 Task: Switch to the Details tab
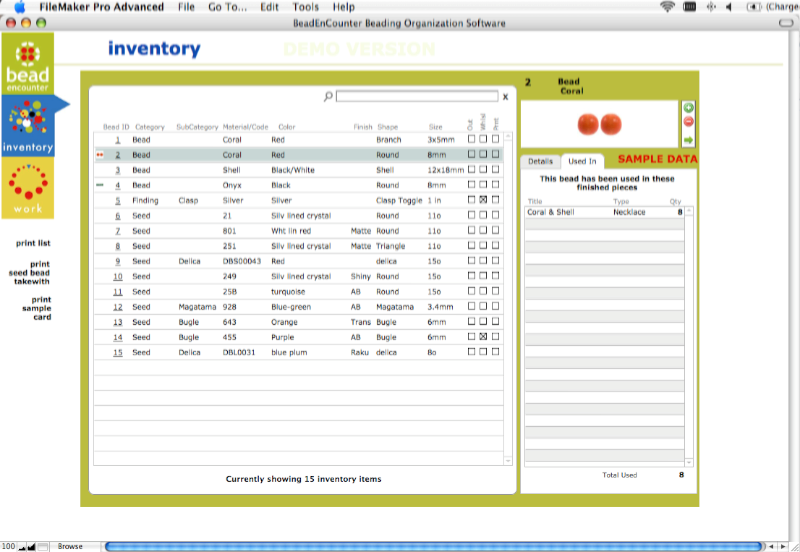point(540,161)
